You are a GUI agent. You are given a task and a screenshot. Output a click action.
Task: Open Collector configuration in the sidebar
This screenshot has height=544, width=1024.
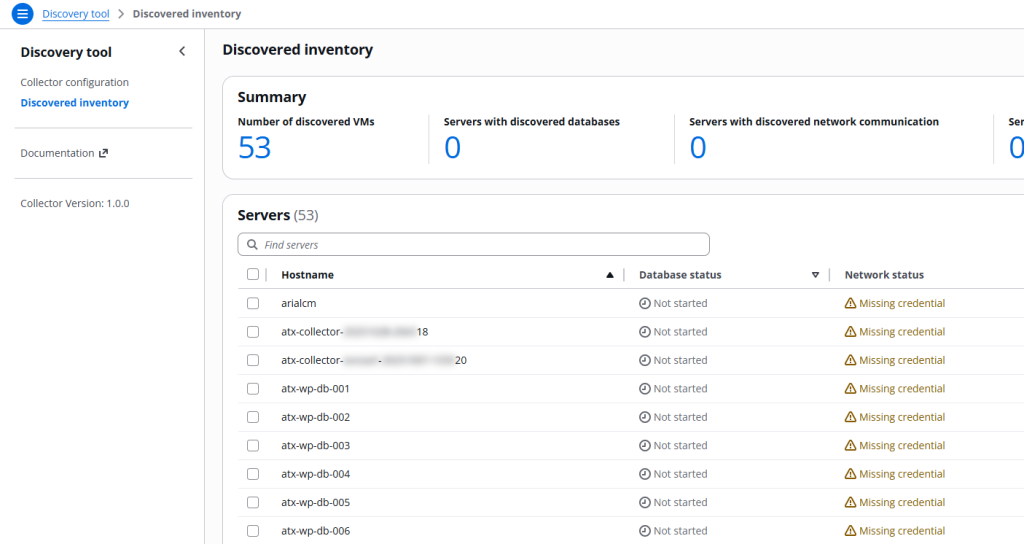(x=74, y=82)
